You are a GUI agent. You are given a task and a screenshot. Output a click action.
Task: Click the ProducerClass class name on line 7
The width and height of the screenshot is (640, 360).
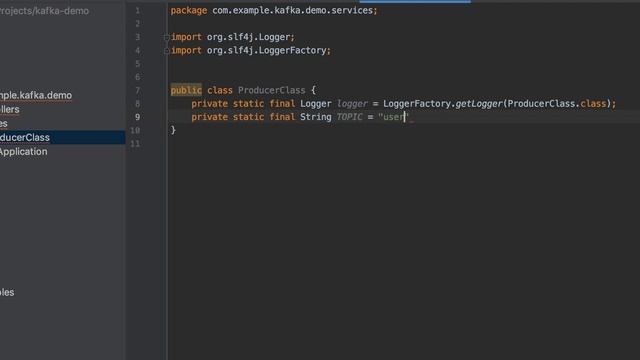pos(272,90)
